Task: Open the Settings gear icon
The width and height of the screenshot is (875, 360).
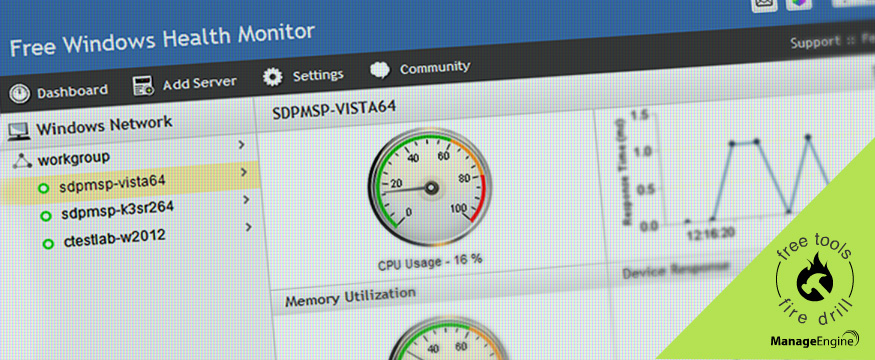Action: (x=273, y=77)
